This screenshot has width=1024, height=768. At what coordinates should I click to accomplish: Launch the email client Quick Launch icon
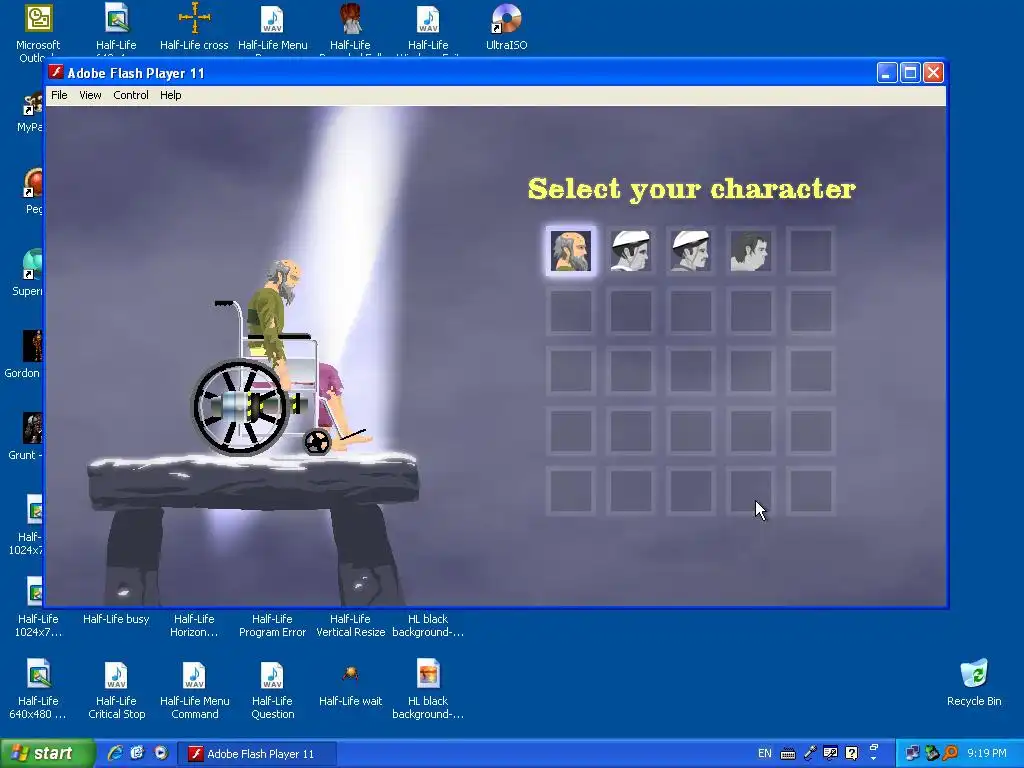(x=138, y=753)
